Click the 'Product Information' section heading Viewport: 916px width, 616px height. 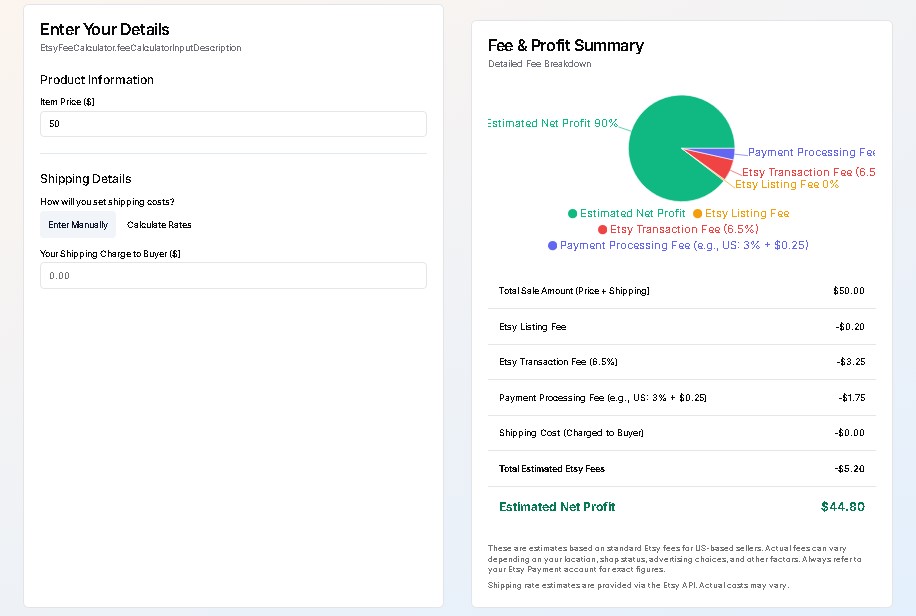pos(96,80)
